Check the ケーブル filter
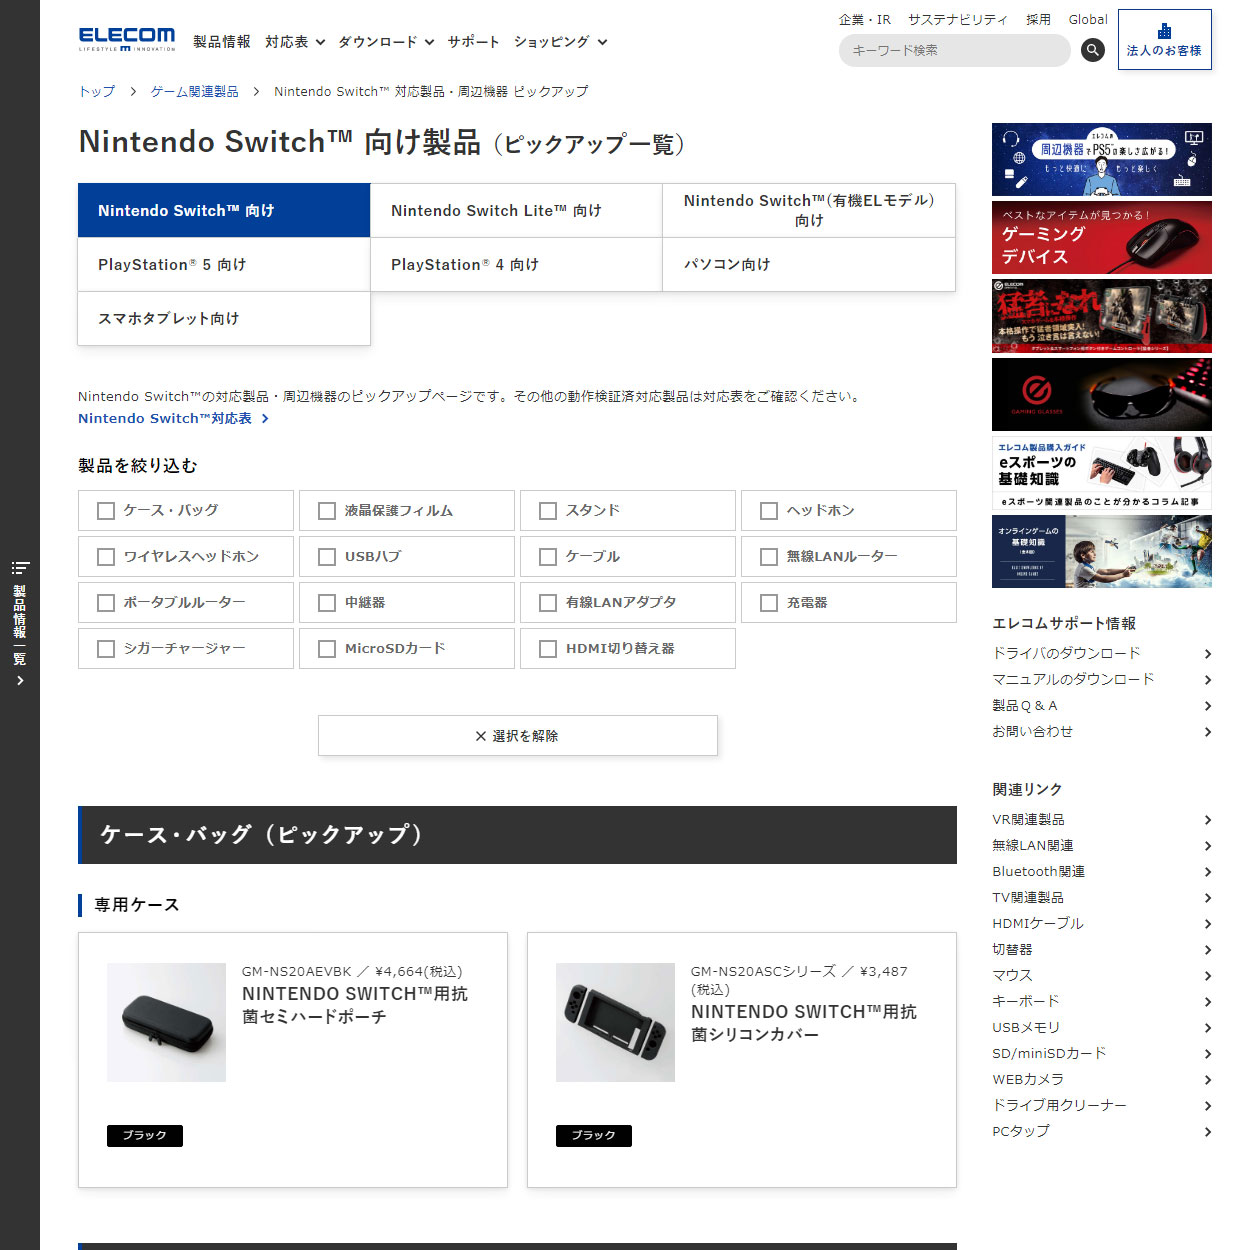 coord(548,557)
